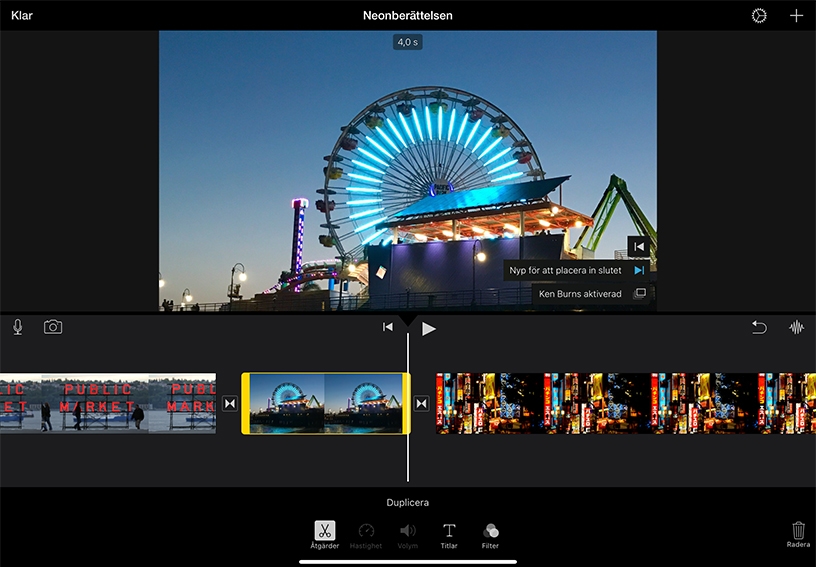Record voiceover with microphone icon
The width and height of the screenshot is (816, 567).
18,327
